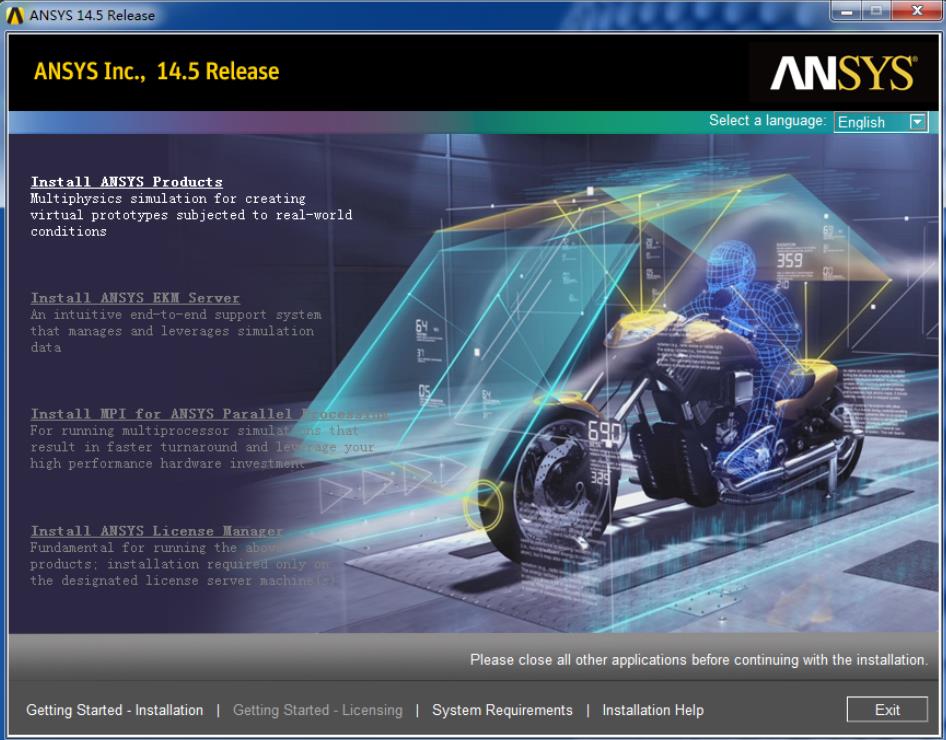Open Installation Help
946x740 pixels.
point(652,710)
